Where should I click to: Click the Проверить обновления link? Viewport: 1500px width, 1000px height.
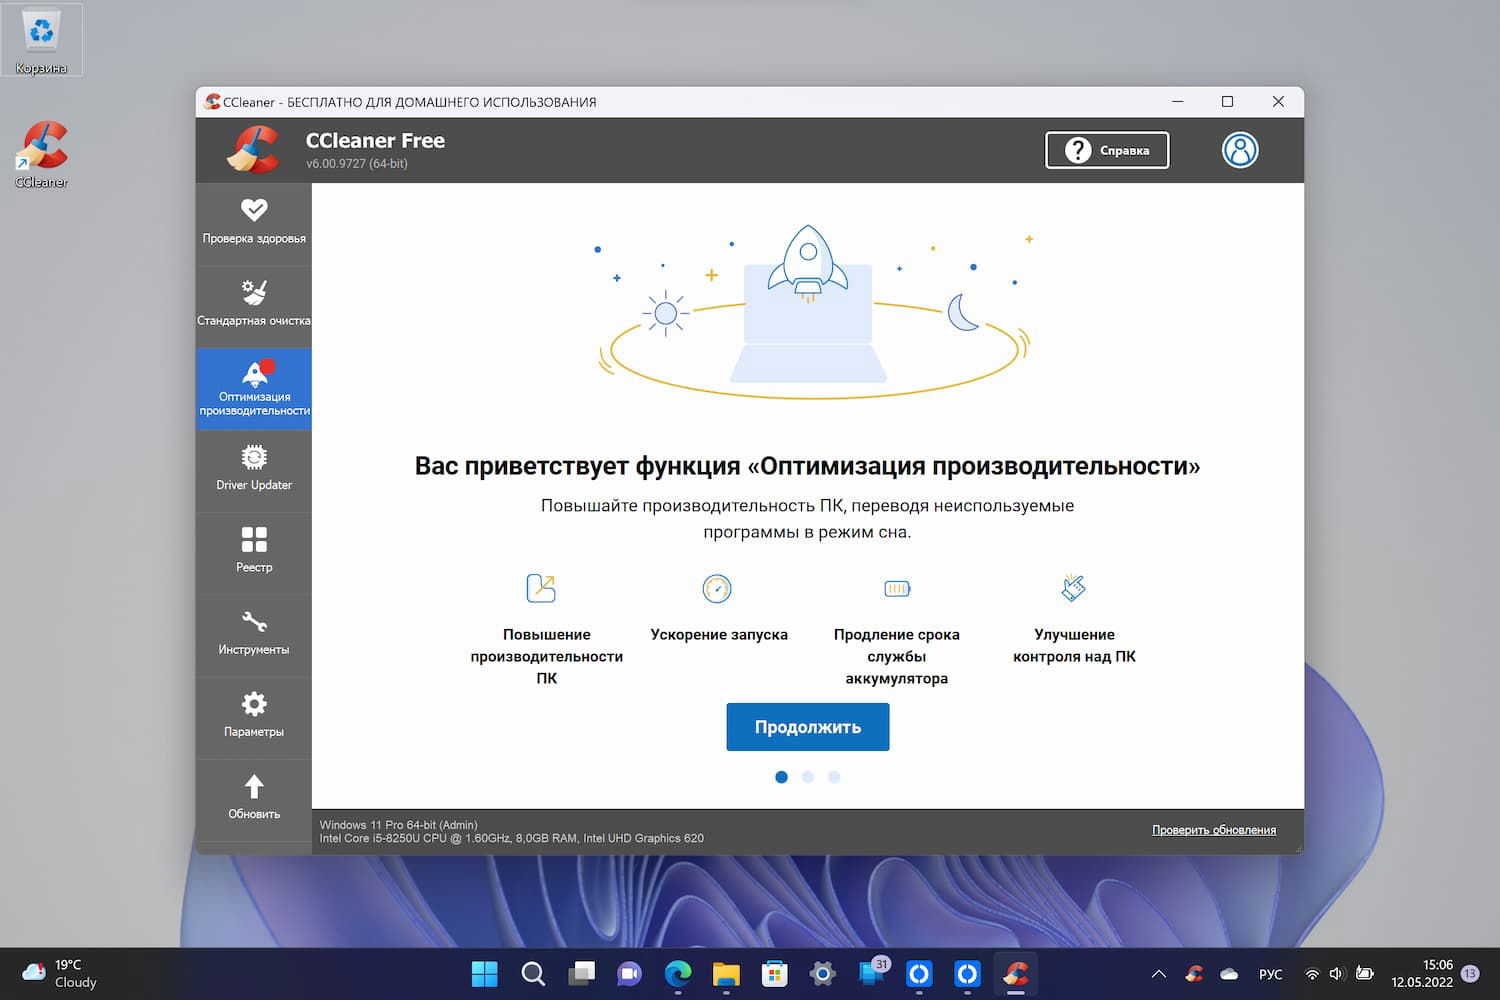coord(1214,830)
